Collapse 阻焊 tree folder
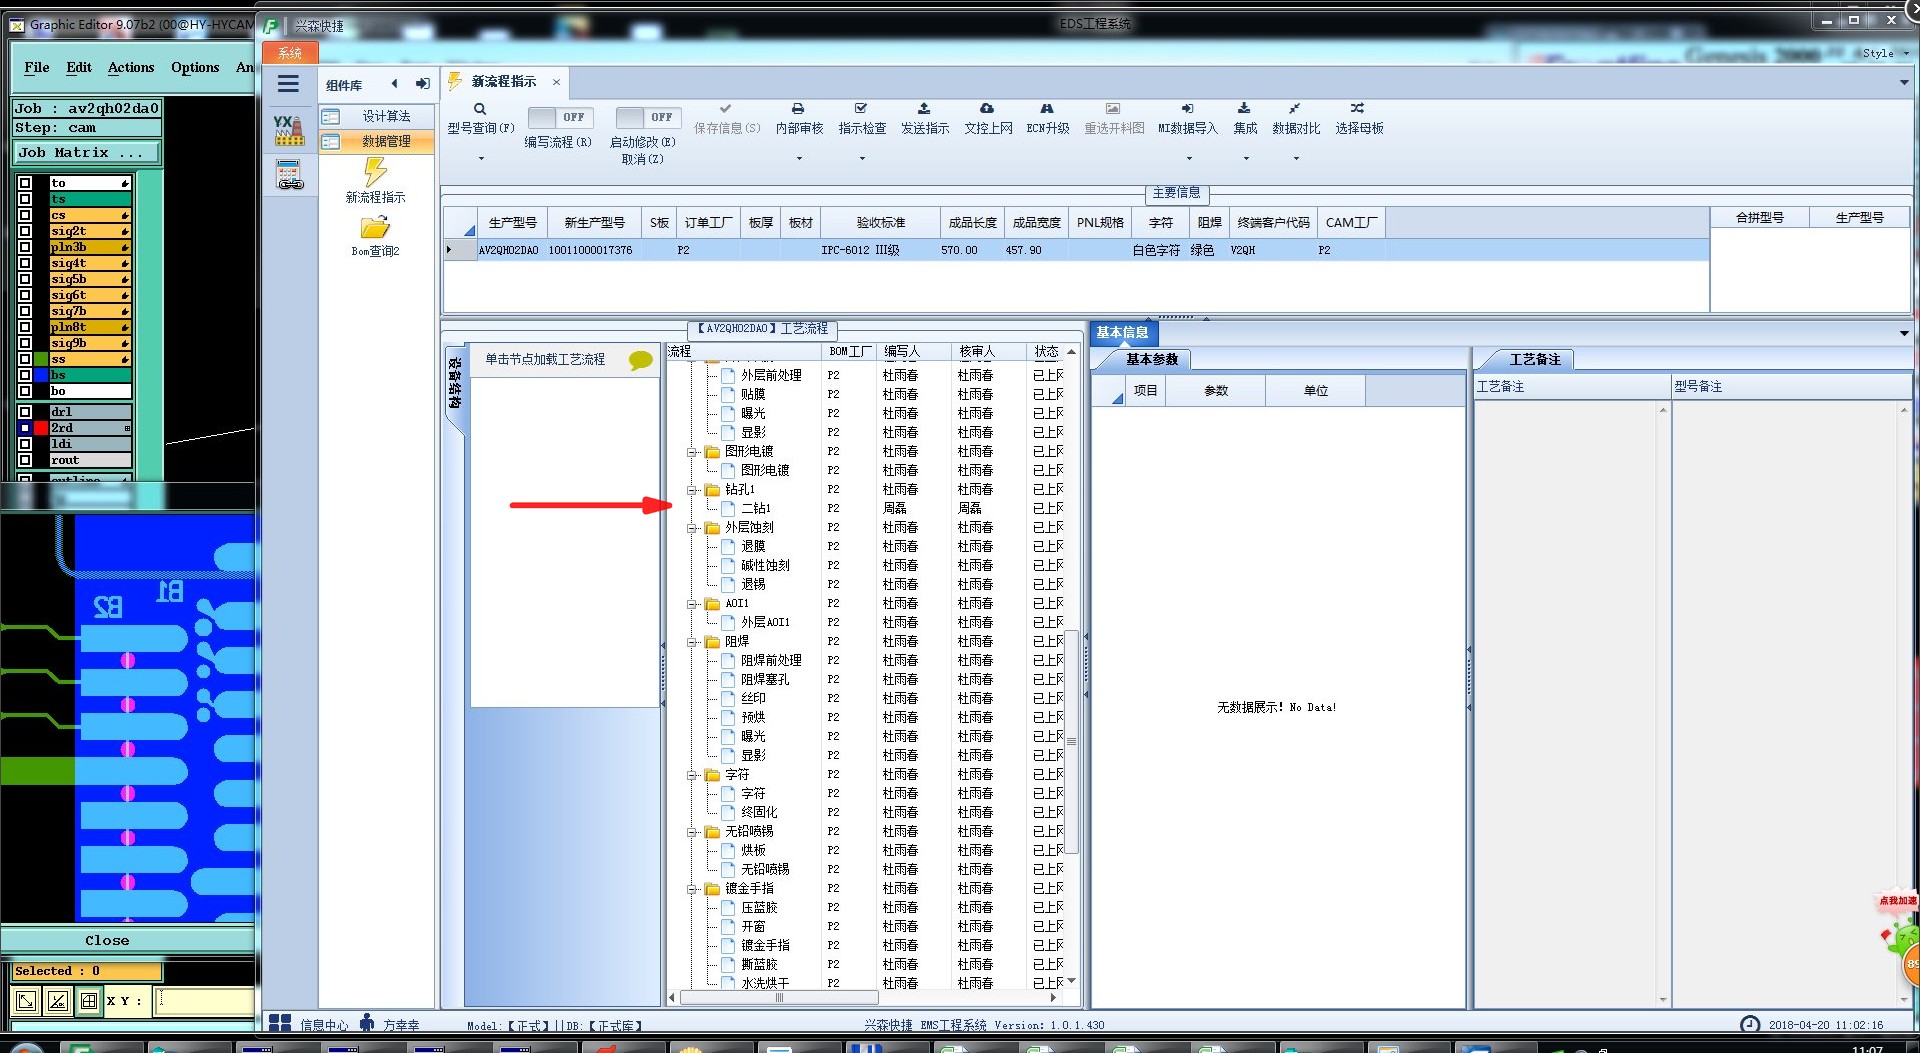Image resolution: width=1920 pixels, height=1053 pixels. [x=692, y=642]
